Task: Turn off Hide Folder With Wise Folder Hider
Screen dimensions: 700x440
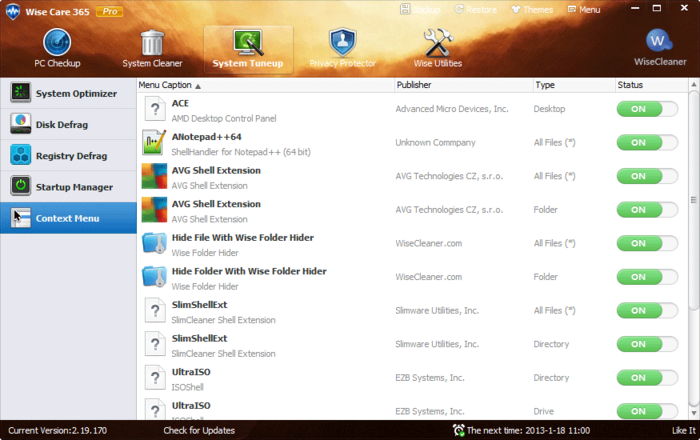Action: click(x=647, y=277)
